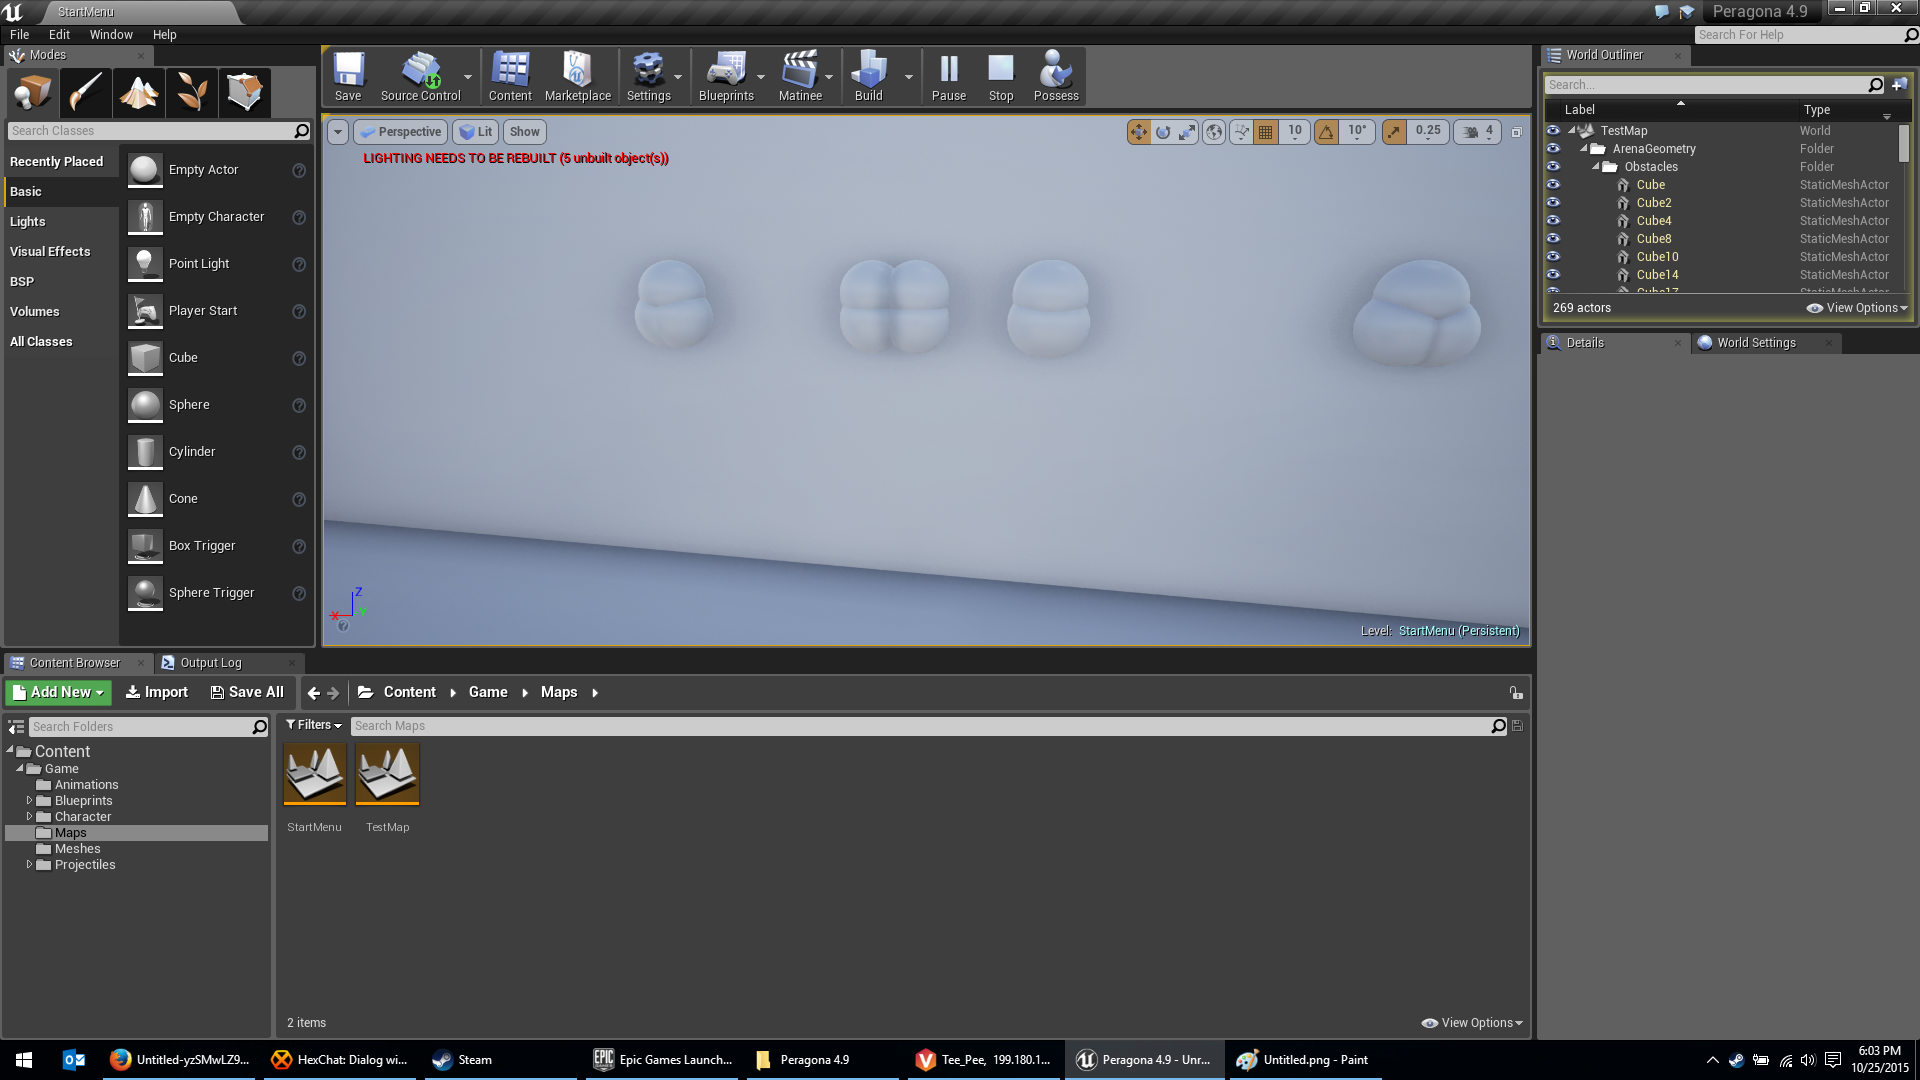Stop the running simulation
The image size is (1920, 1080).
1001,76
